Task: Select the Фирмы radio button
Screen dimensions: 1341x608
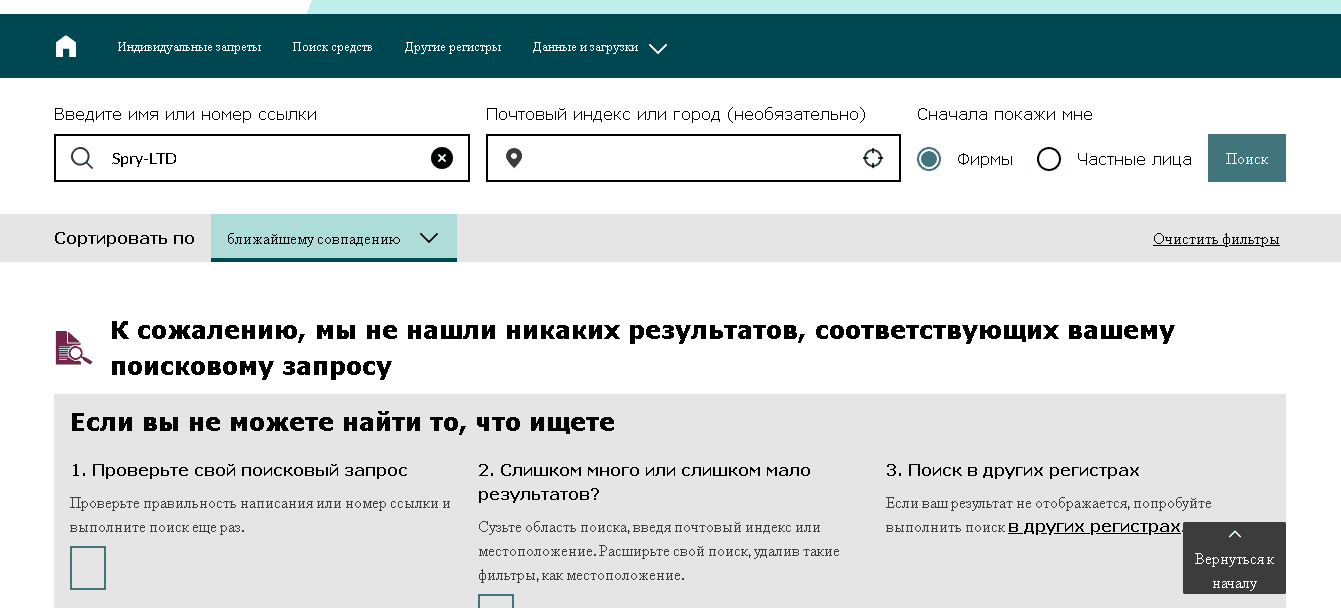Action: 929,158
